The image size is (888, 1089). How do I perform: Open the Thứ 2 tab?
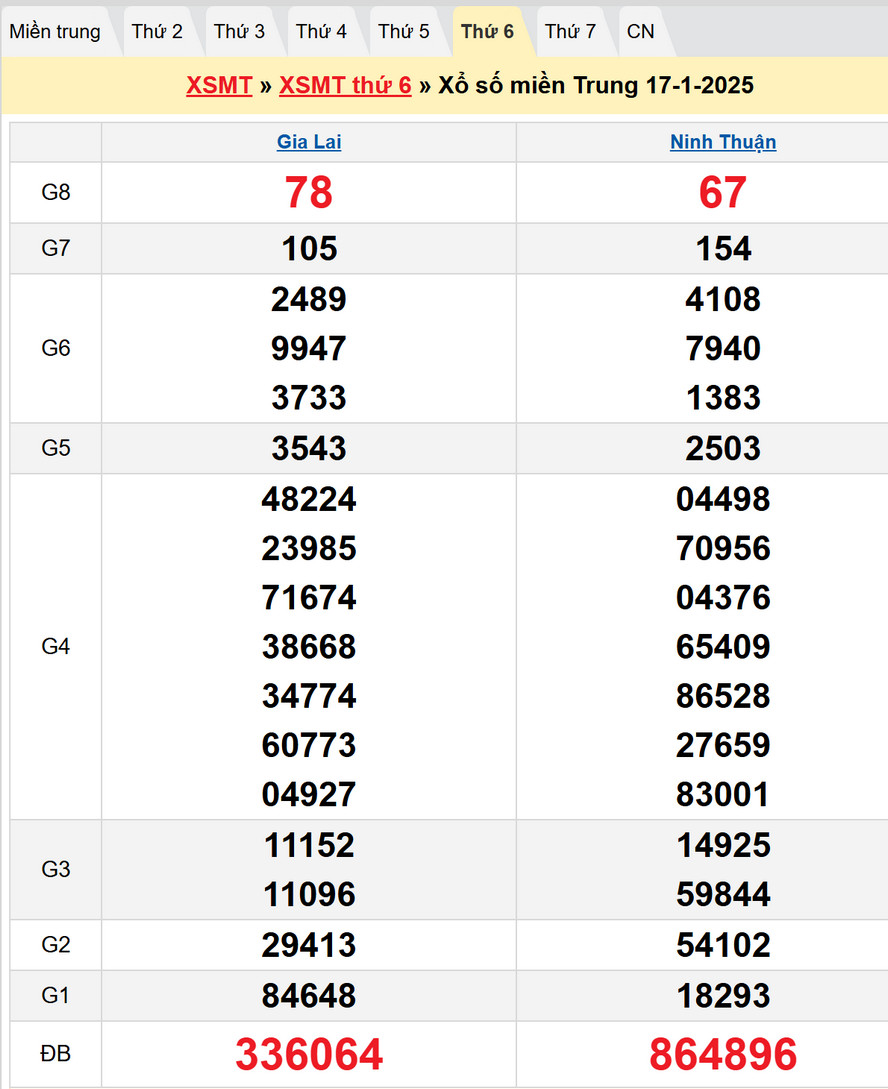(157, 32)
